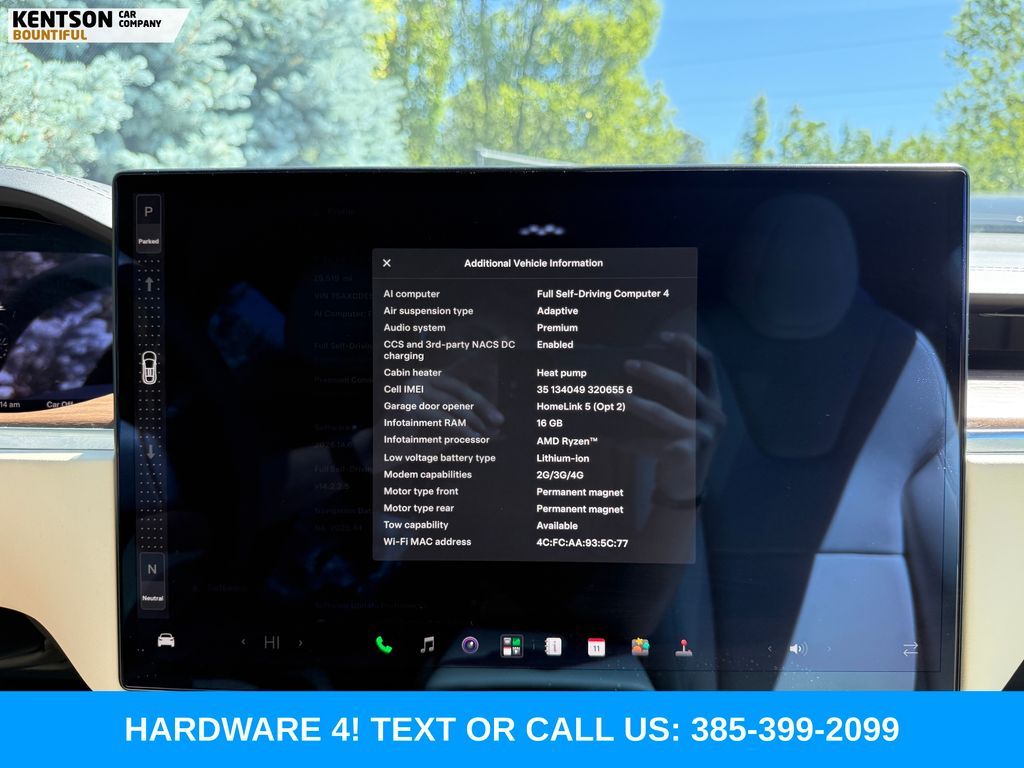The width and height of the screenshot is (1024, 768).
Task: Tap the volume speaker icon
Action: 797,648
